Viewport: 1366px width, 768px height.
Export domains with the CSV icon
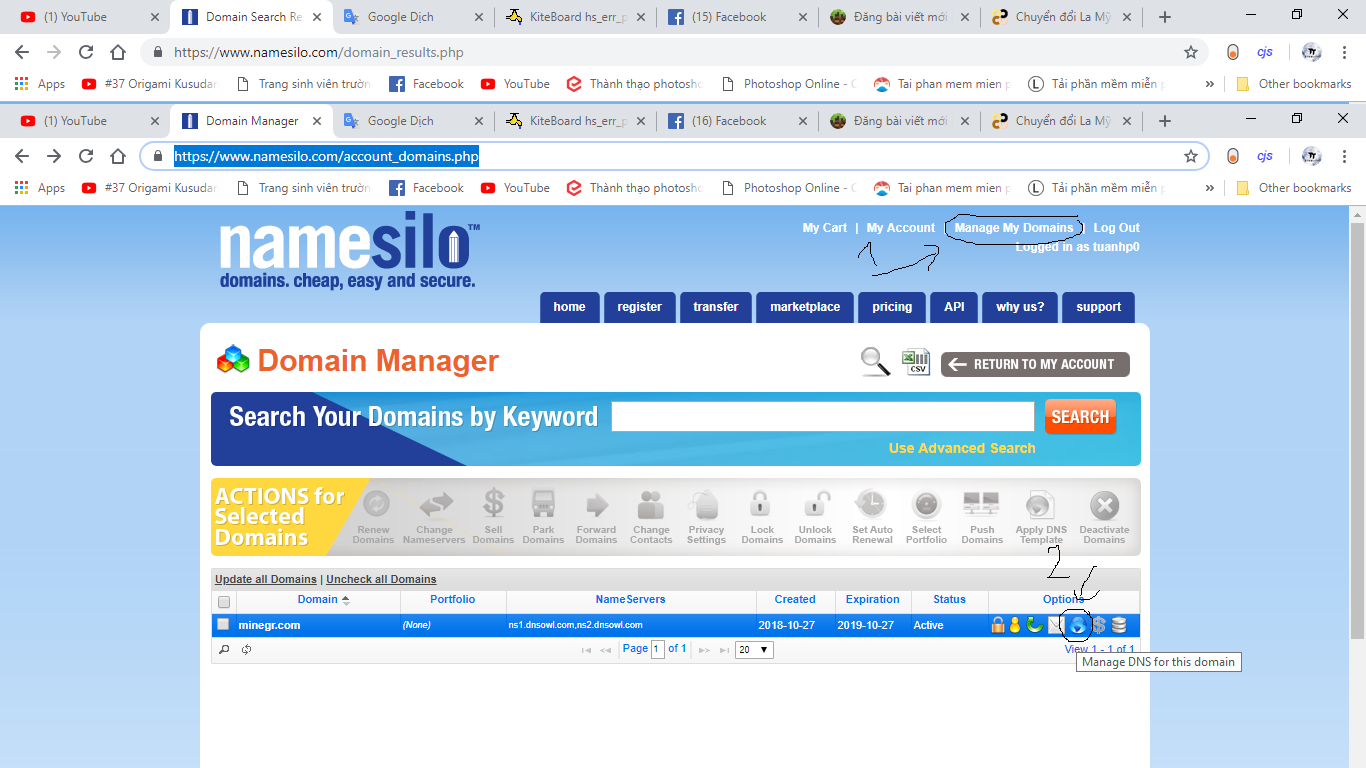pos(915,362)
